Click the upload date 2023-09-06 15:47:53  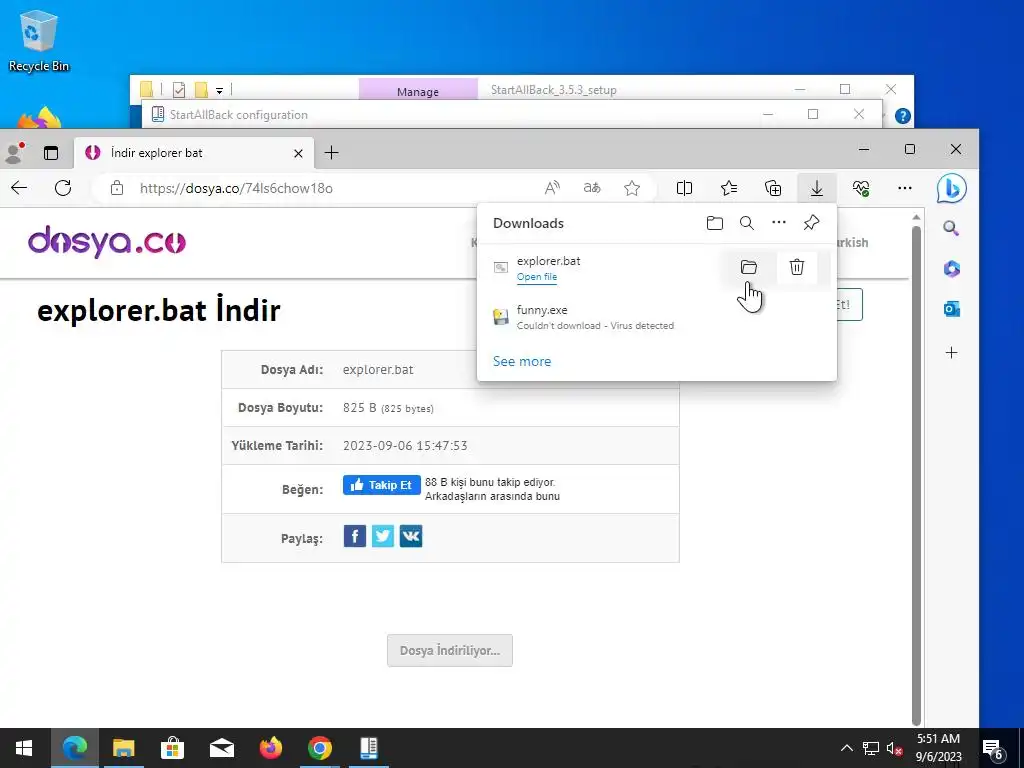tap(405, 446)
